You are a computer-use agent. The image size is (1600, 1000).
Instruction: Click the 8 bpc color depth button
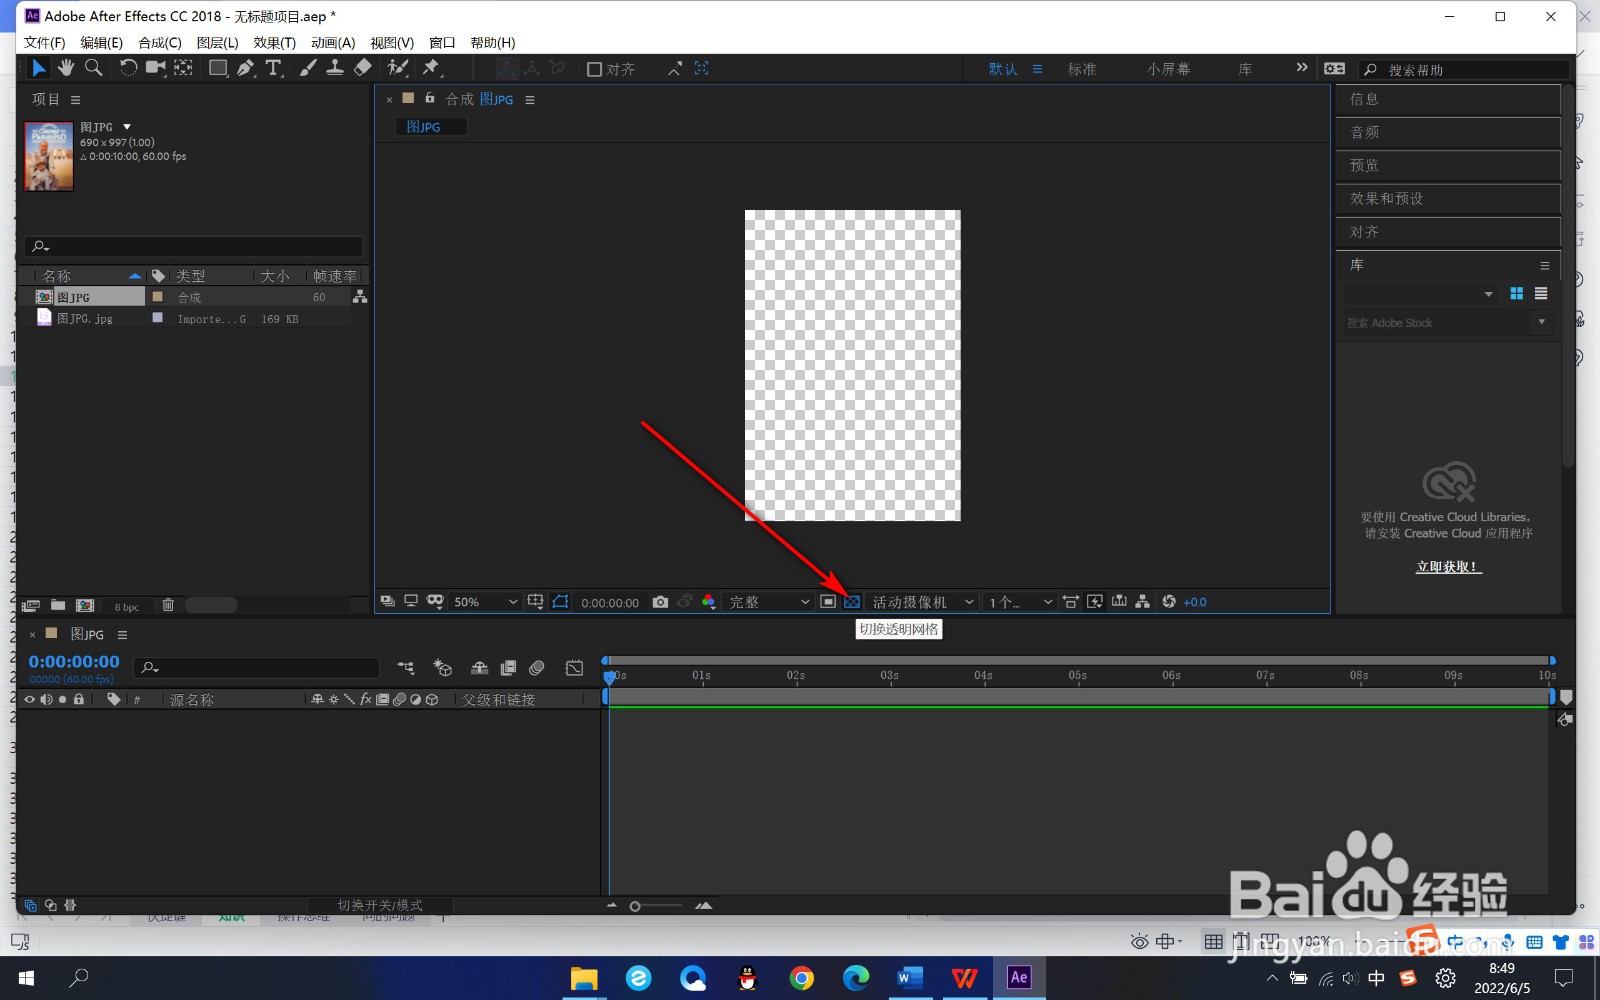[126, 606]
